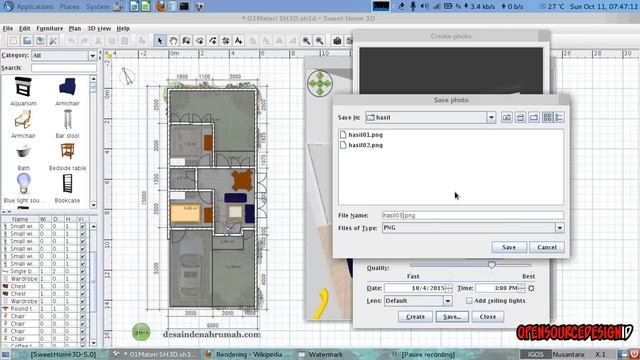Enable the Add ceiling lights checkbox

click(x=469, y=301)
